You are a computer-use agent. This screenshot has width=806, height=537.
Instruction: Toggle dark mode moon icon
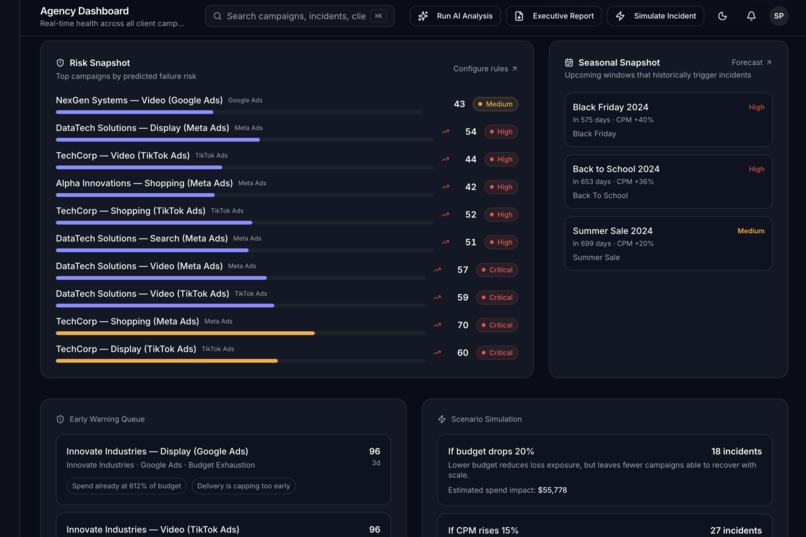pyautogui.click(x=722, y=16)
